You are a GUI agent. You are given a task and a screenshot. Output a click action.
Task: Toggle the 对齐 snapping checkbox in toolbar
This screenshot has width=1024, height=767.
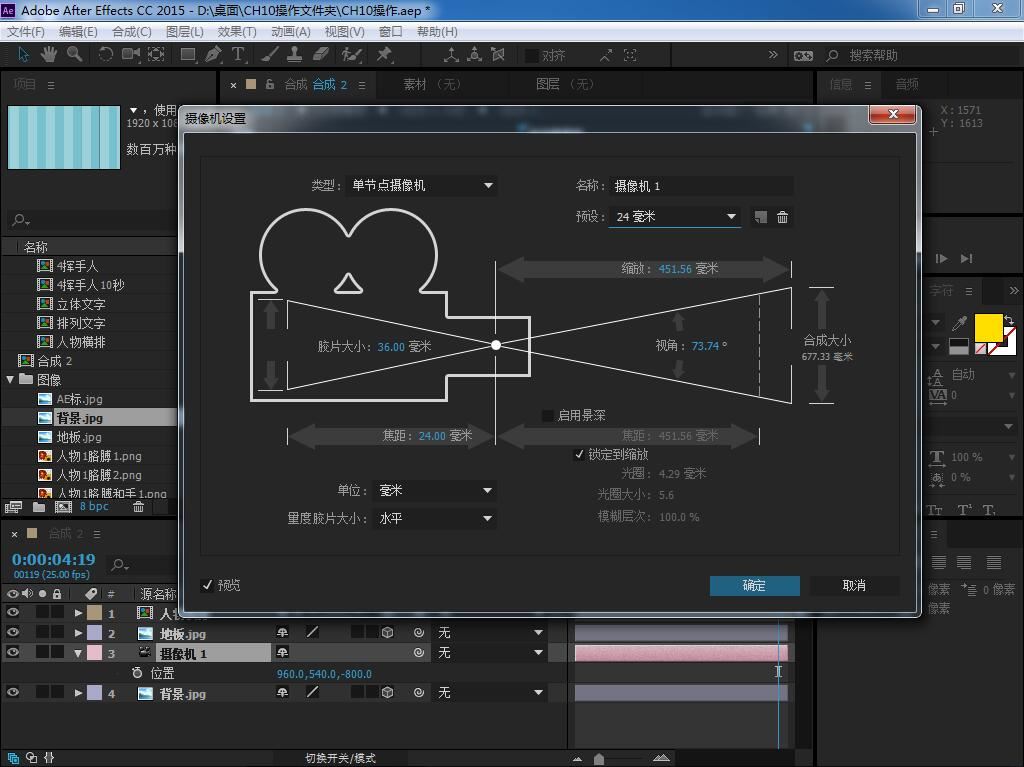(x=532, y=56)
